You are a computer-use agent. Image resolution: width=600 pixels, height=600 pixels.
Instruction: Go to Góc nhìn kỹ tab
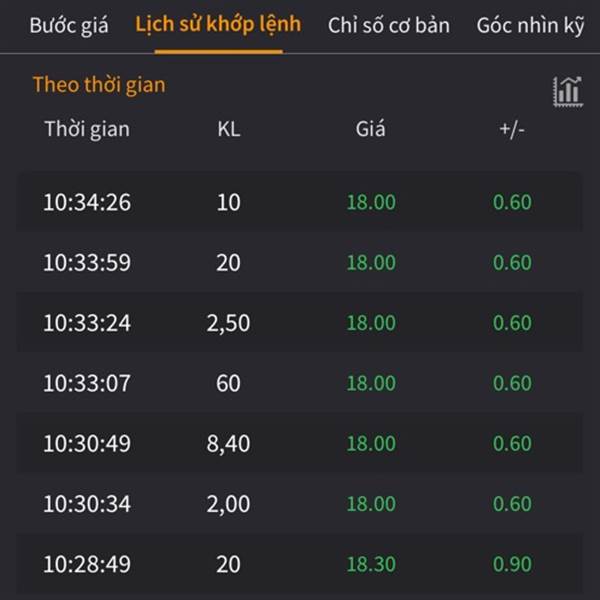530,26
